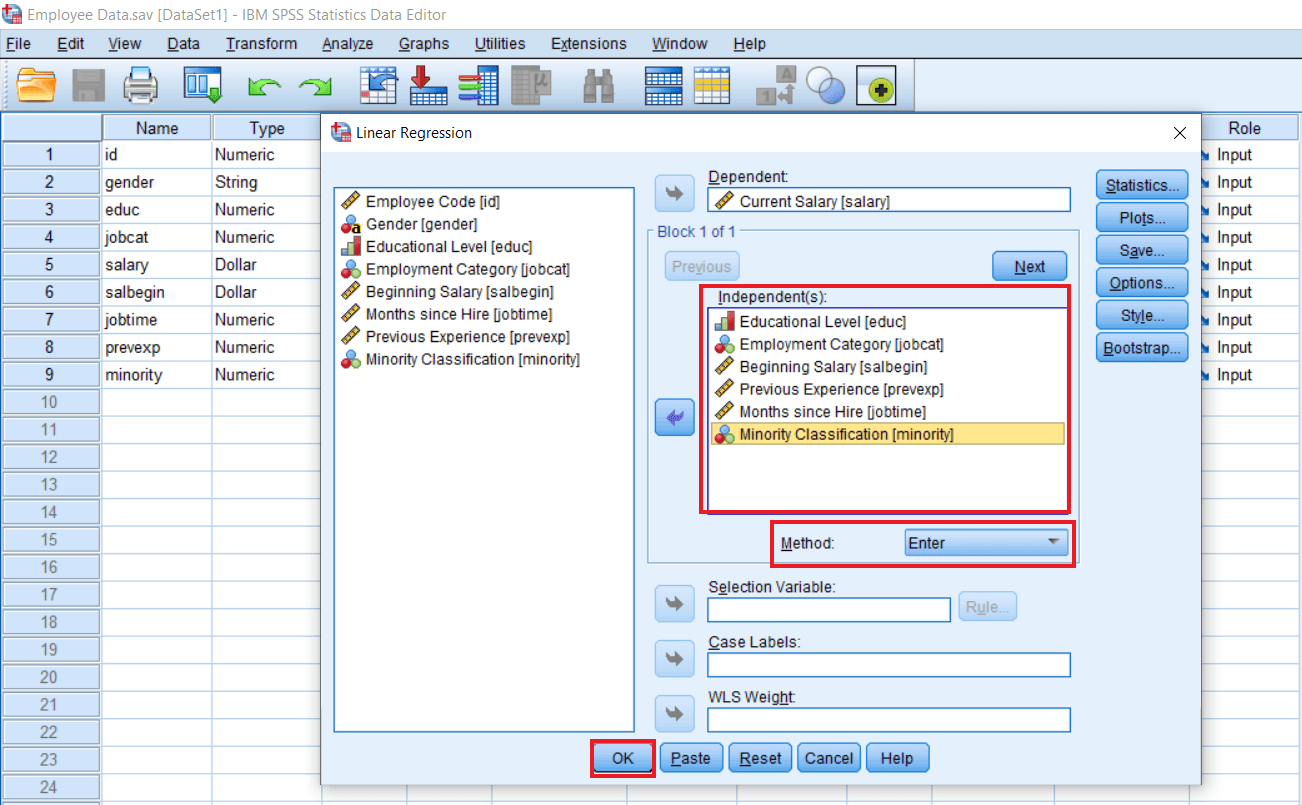Open the Utilities menu
This screenshot has height=805, width=1302.
[499, 44]
